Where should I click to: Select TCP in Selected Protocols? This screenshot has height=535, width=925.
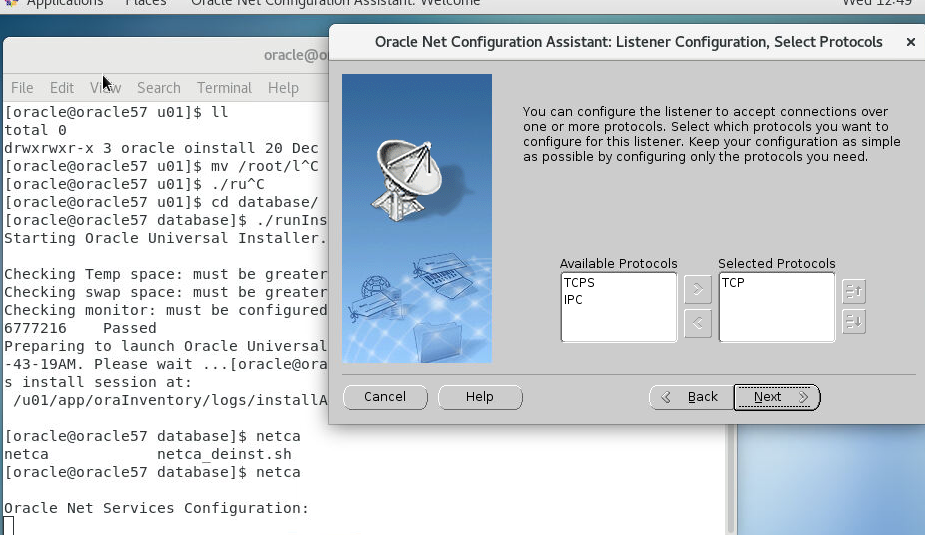(733, 283)
